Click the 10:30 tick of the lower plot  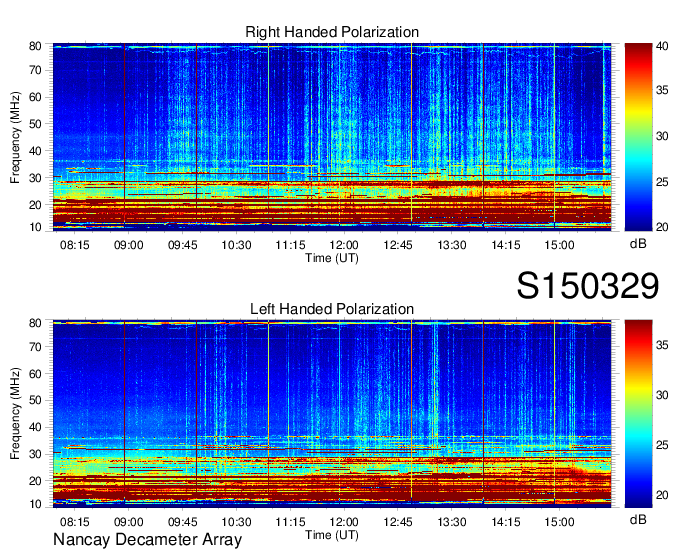pos(236,522)
